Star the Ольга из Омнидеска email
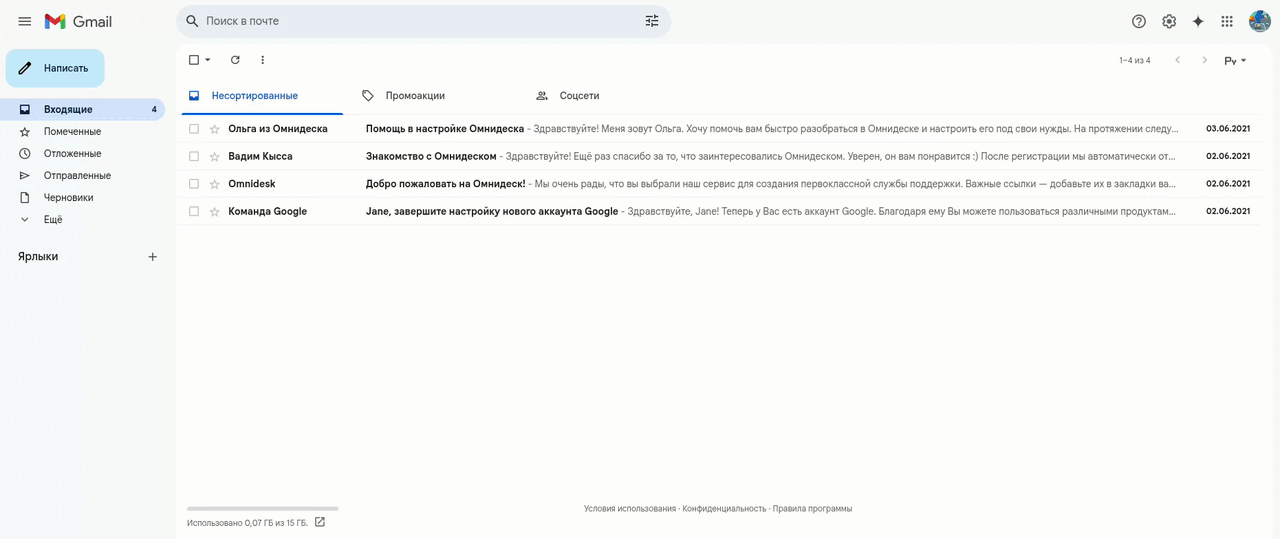The height and width of the screenshot is (539, 1280). click(214, 129)
